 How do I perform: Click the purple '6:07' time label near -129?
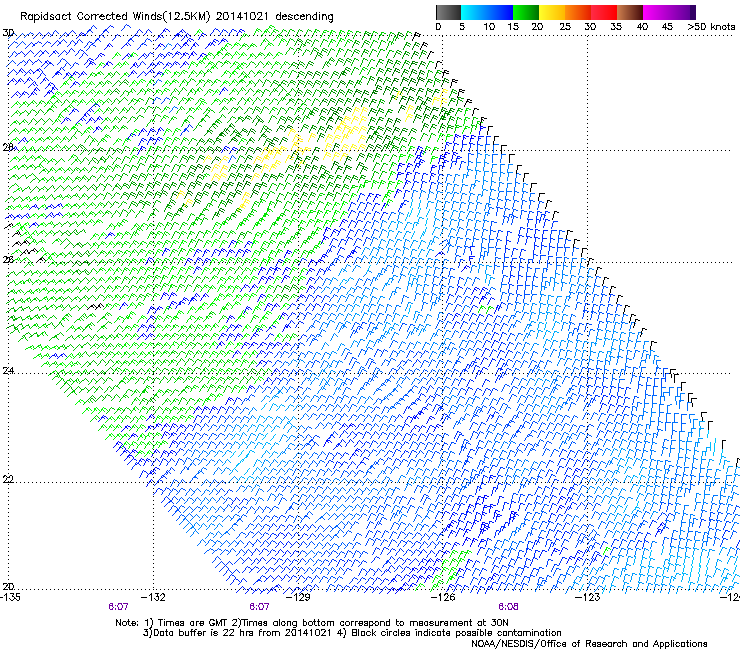(x=259, y=607)
